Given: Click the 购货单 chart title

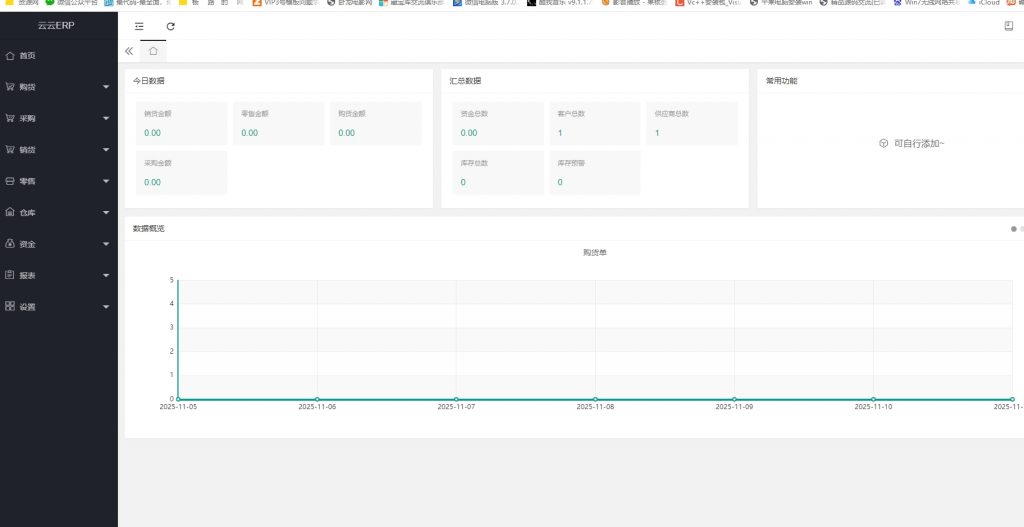Looking at the screenshot, I should pyautogui.click(x=594, y=253).
